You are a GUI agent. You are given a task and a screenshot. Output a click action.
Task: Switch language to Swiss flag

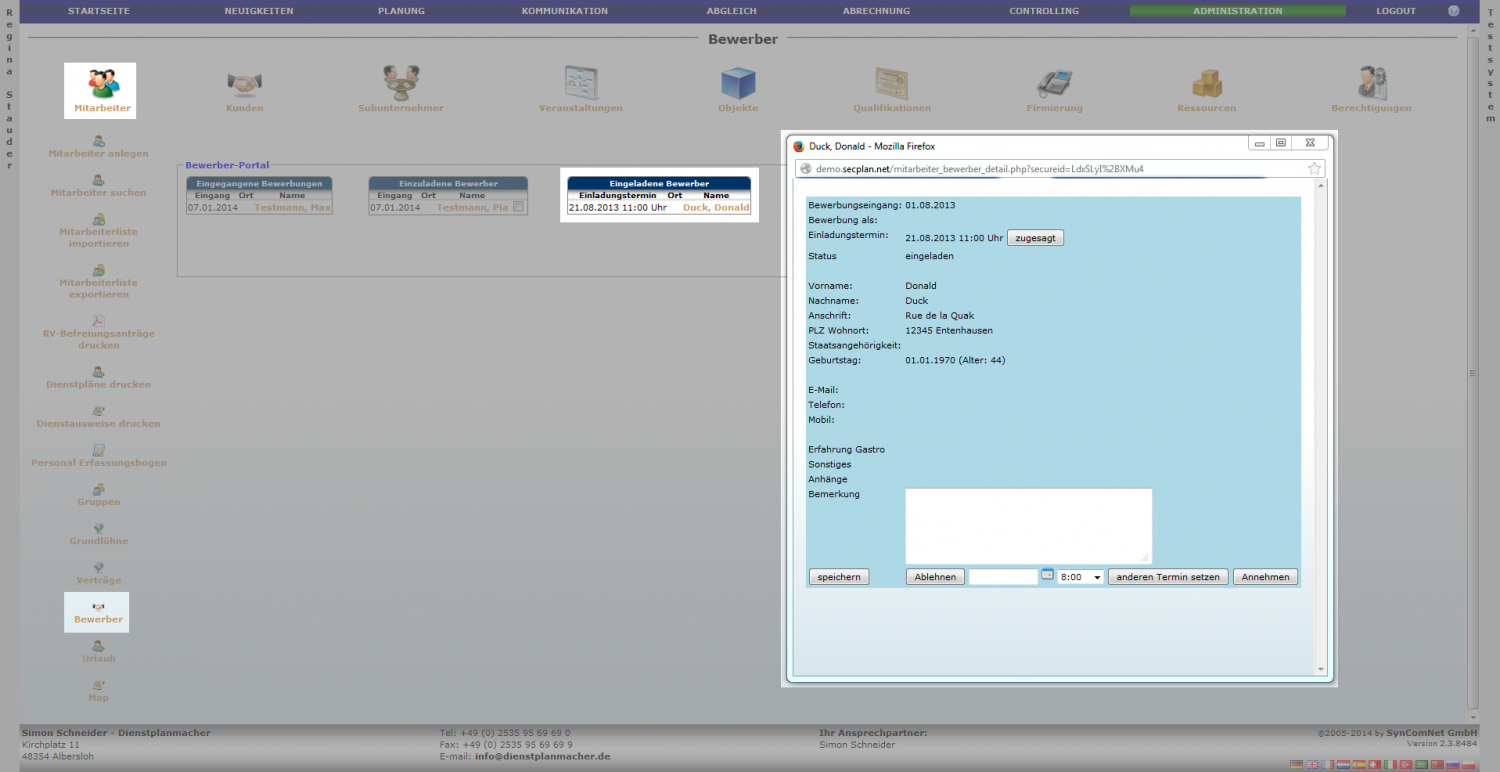(1375, 764)
